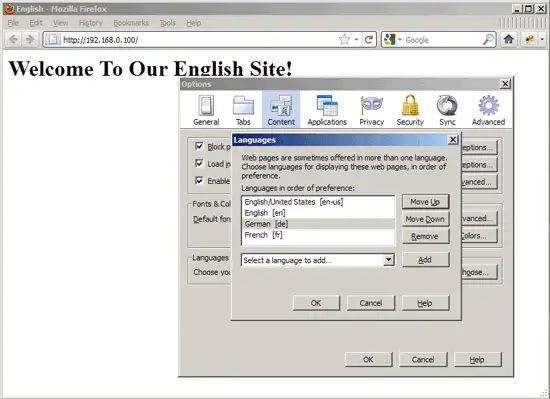
Task: Click the Add language button
Action: click(x=425, y=260)
